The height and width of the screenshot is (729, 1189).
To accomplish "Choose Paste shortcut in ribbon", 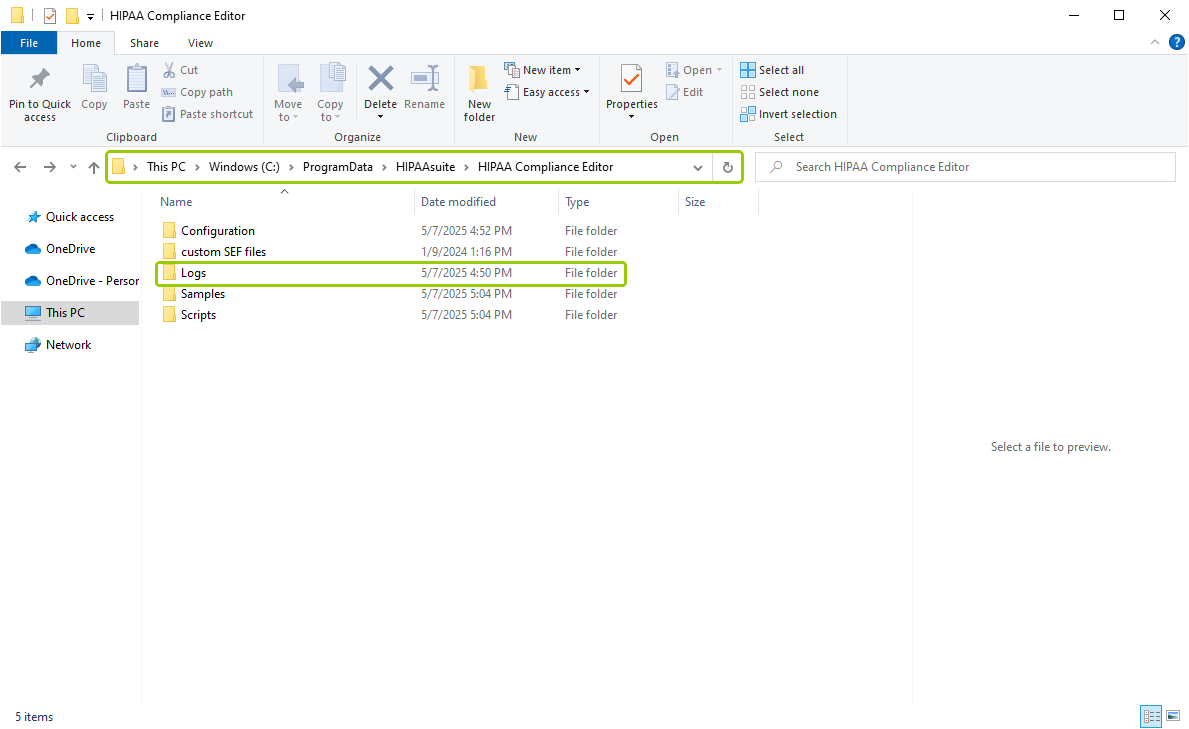I will pyautogui.click(x=208, y=114).
